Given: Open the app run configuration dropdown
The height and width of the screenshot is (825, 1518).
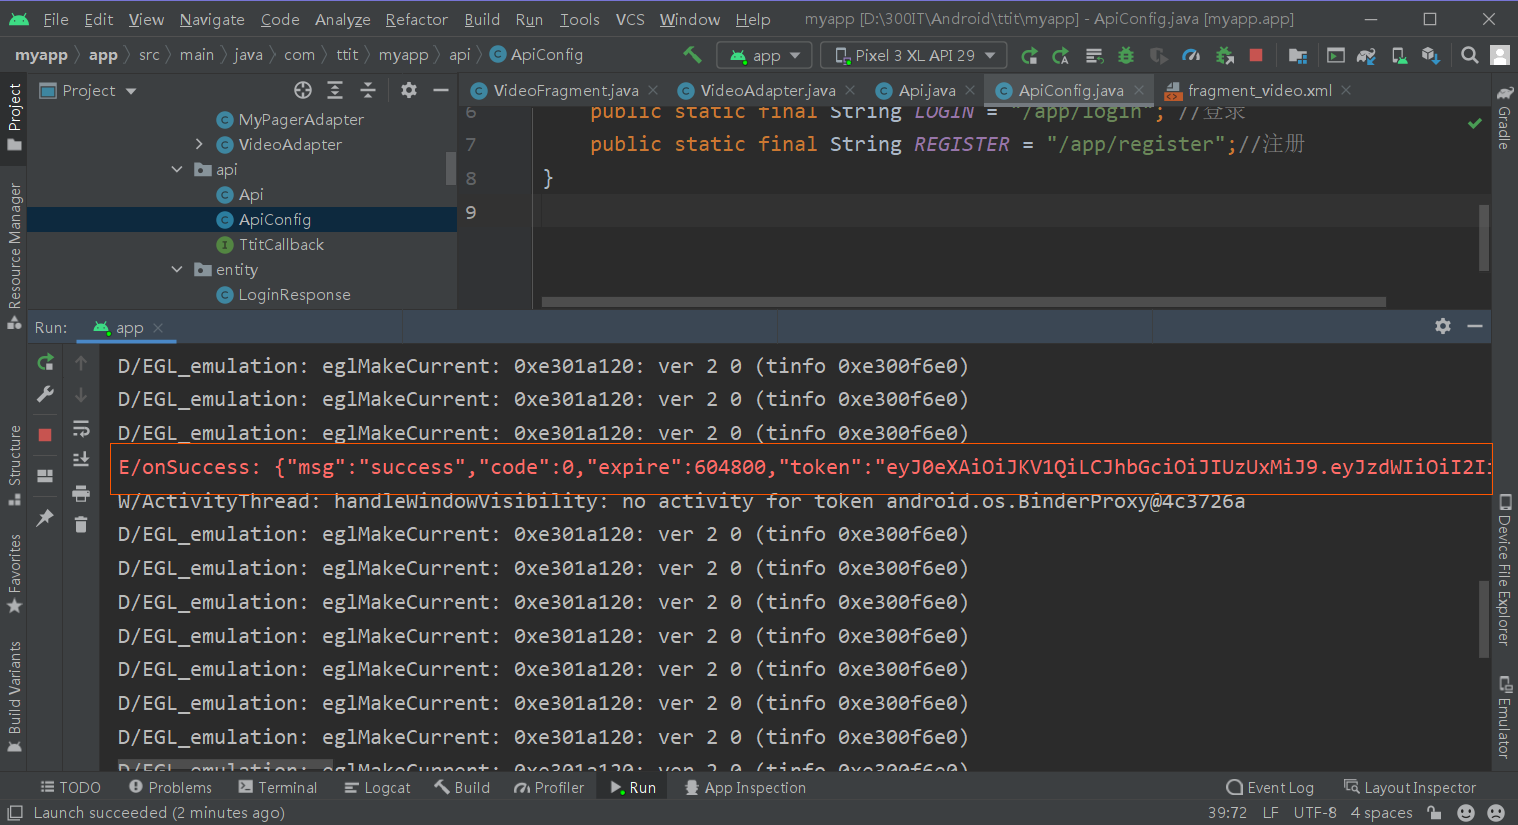Looking at the screenshot, I should click(x=765, y=55).
